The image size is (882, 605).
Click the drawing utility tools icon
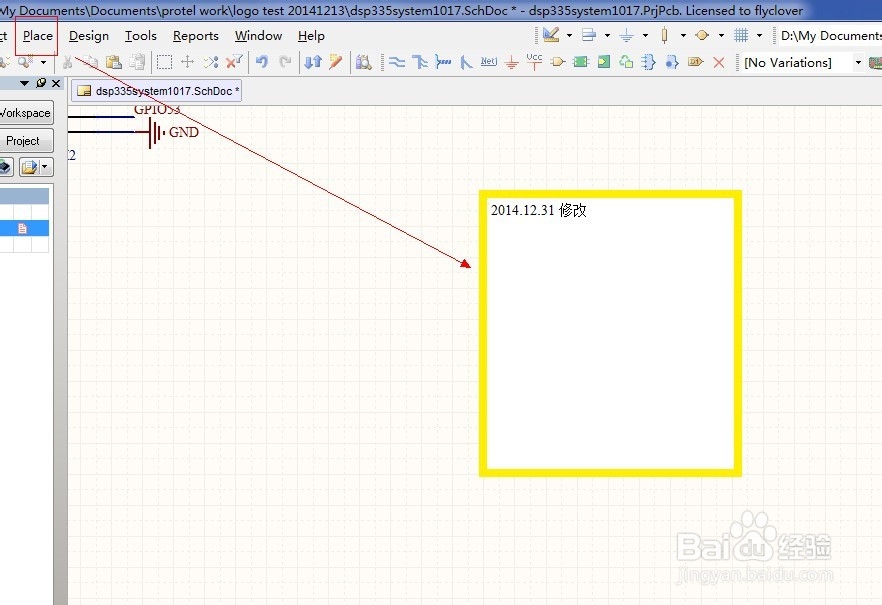(x=551, y=35)
